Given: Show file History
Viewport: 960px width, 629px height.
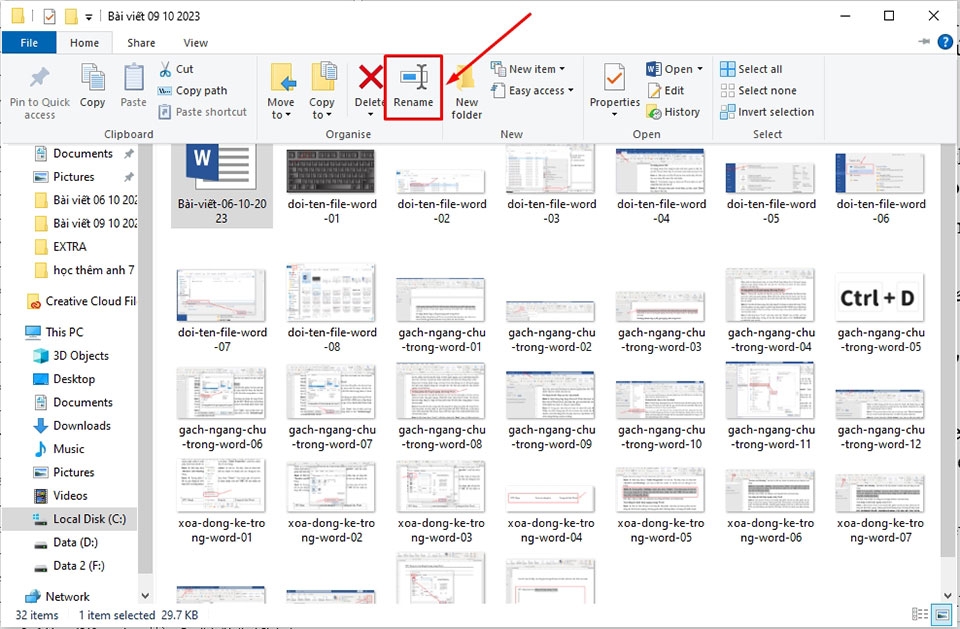Looking at the screenshot, I should [673, 112].
